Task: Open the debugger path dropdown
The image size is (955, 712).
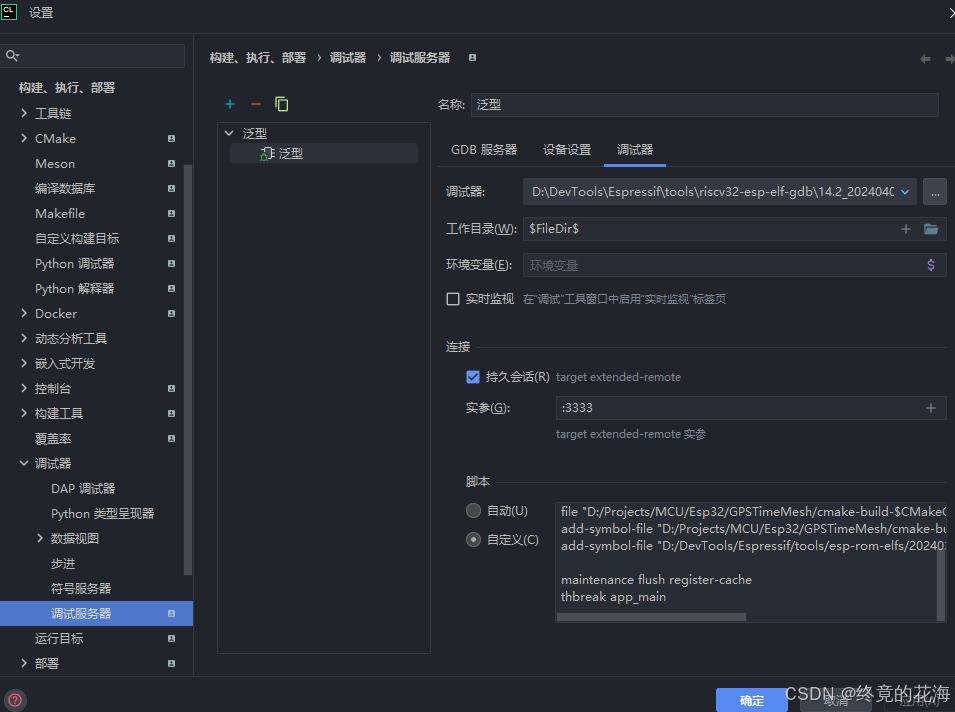Action: tap(905, 192)
